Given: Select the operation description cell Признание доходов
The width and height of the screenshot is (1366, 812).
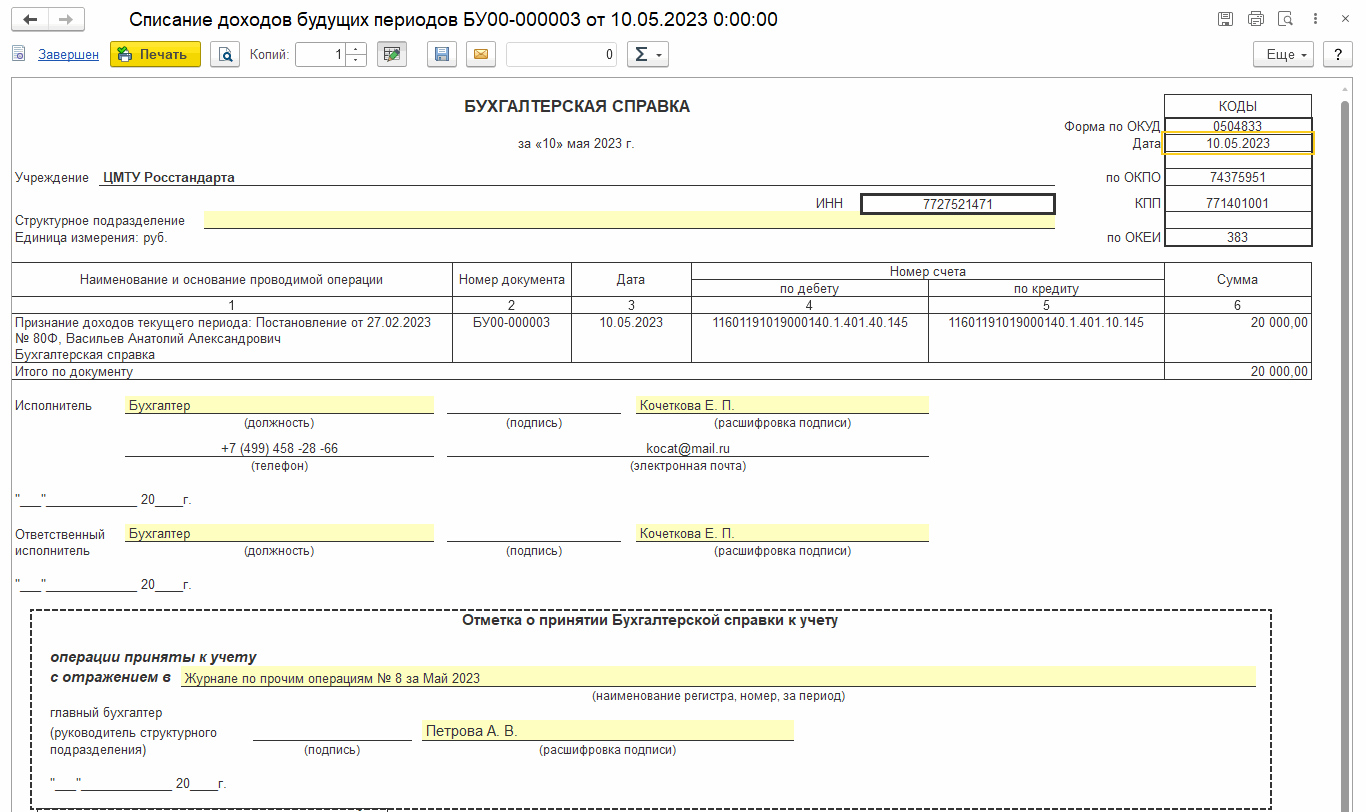Looking at the screenshot, I should tap(232, 338).
